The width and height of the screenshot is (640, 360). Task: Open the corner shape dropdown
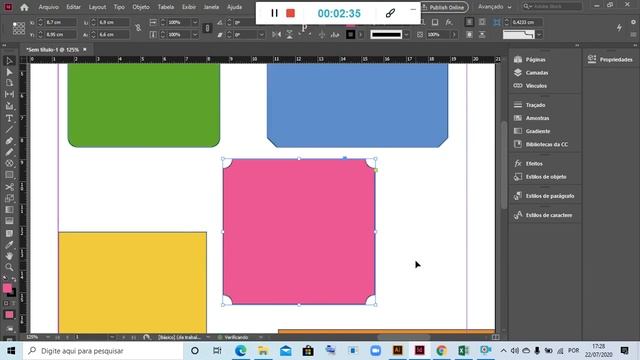[540, 35]
